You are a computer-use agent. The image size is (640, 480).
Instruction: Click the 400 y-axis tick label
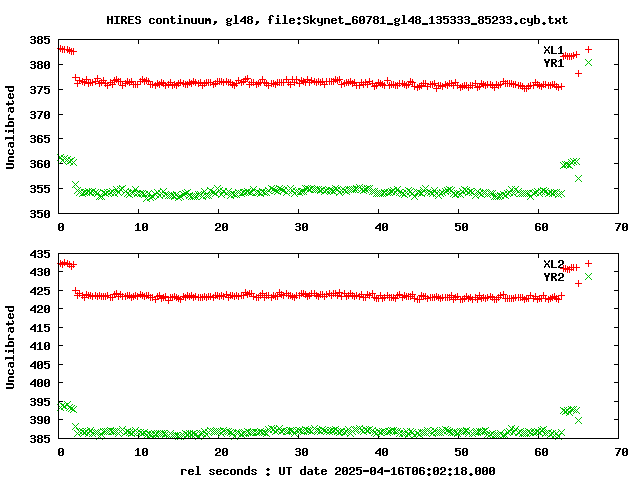(x=40, y=383)
